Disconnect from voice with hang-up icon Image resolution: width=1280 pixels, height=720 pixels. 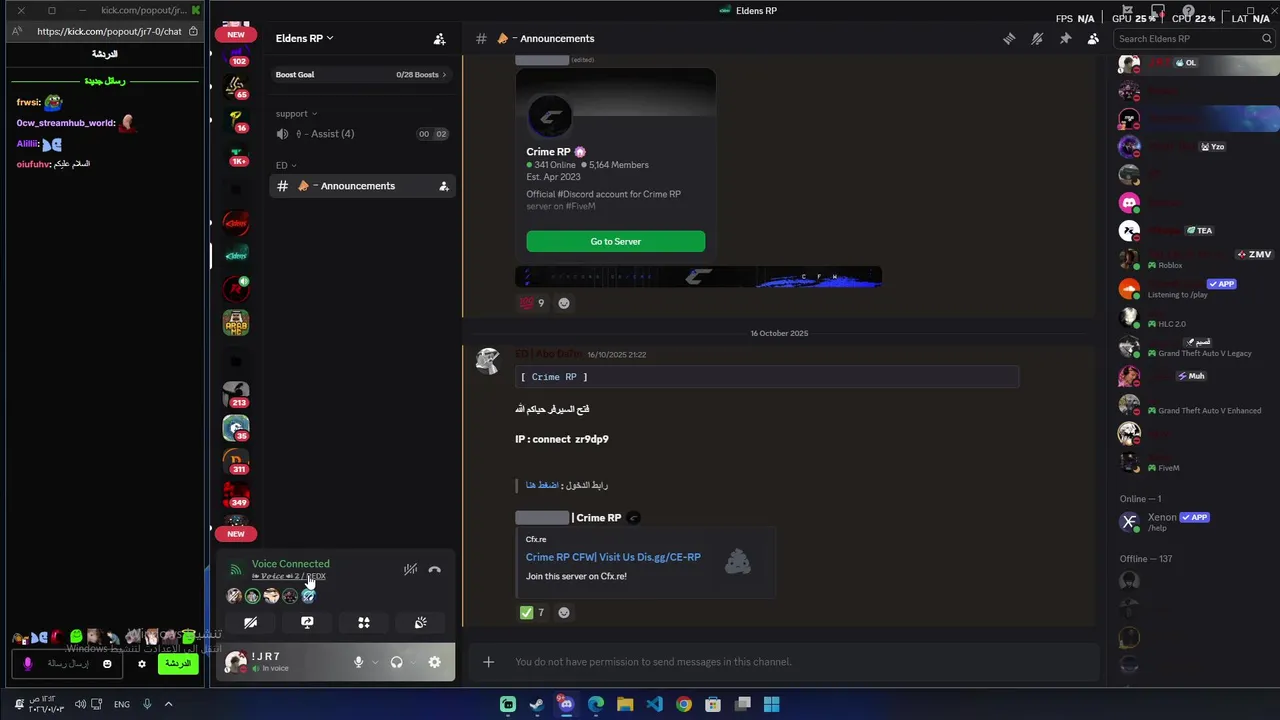point(434,570)
